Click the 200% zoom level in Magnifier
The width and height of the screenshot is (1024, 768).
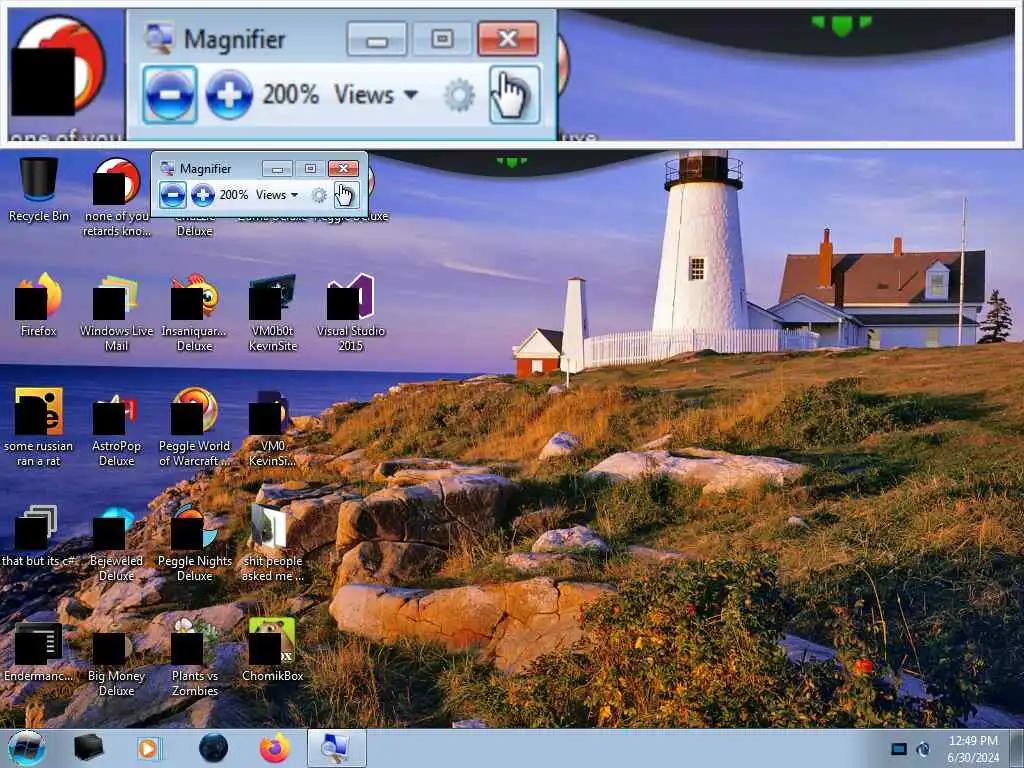click(x=233, y=195)
